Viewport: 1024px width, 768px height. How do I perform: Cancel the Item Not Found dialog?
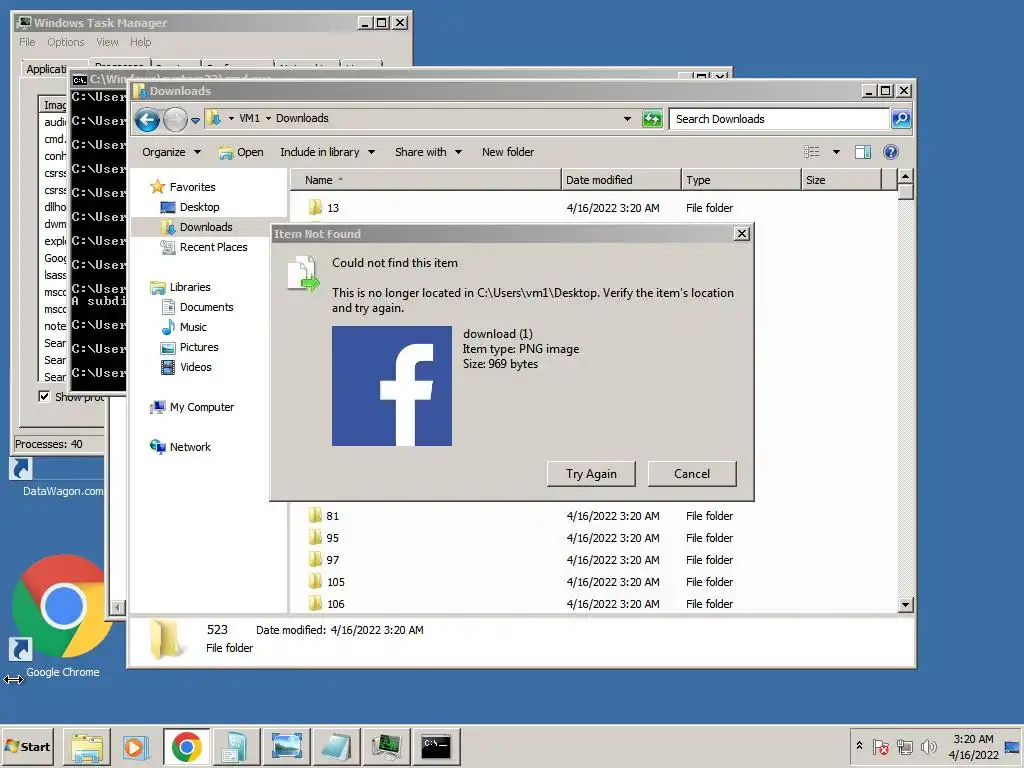692,473
